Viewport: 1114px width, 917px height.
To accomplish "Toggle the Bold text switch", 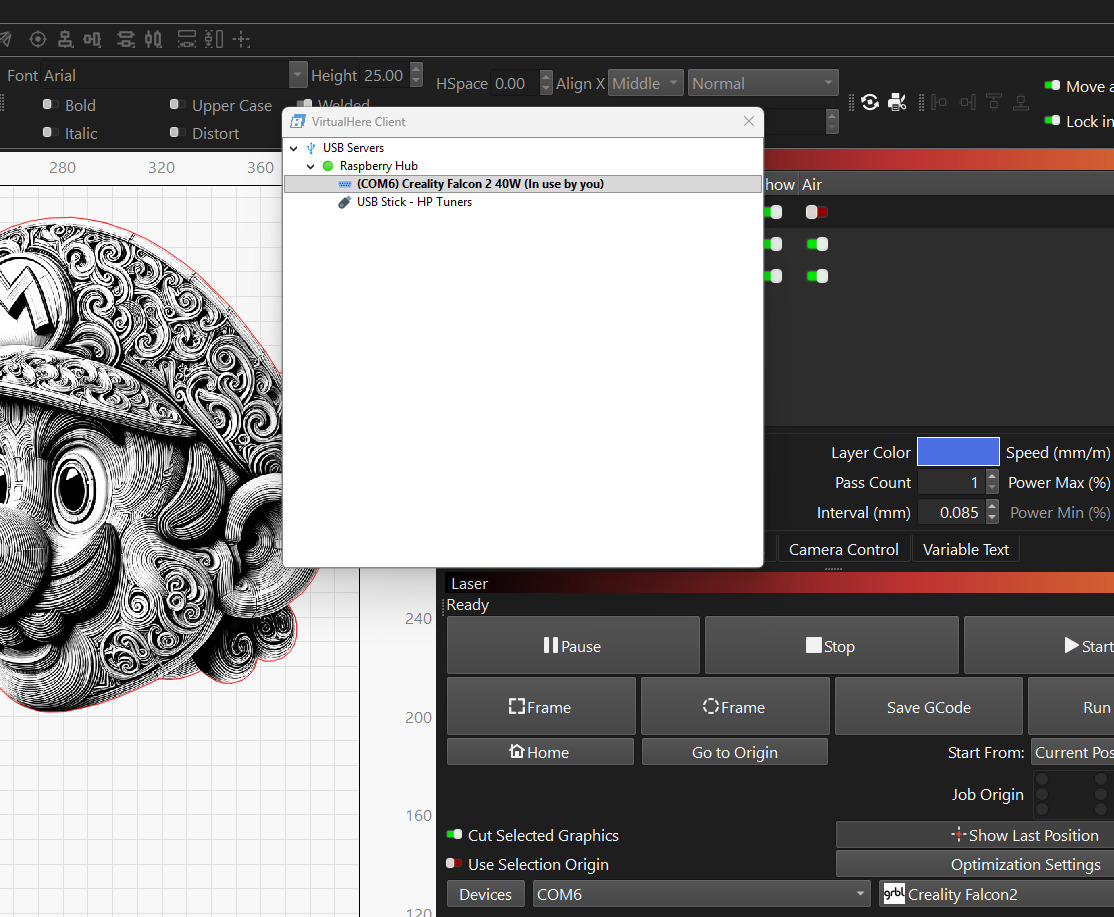I will coord(50,105).
